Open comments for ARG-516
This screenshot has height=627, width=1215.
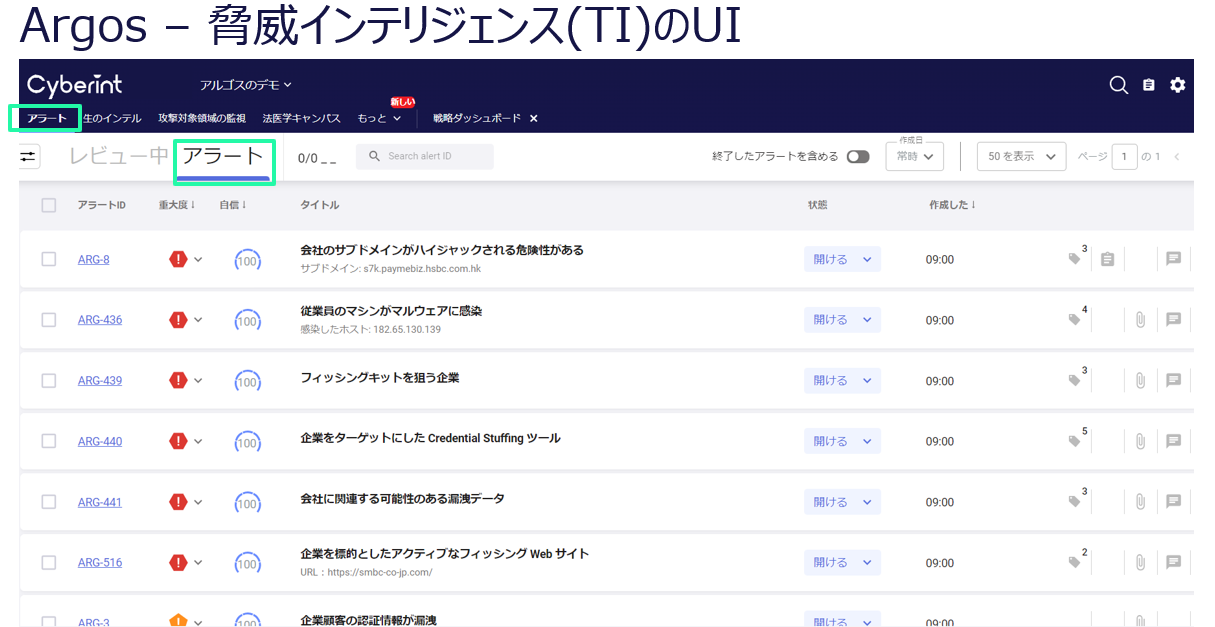click(1174, 562)
